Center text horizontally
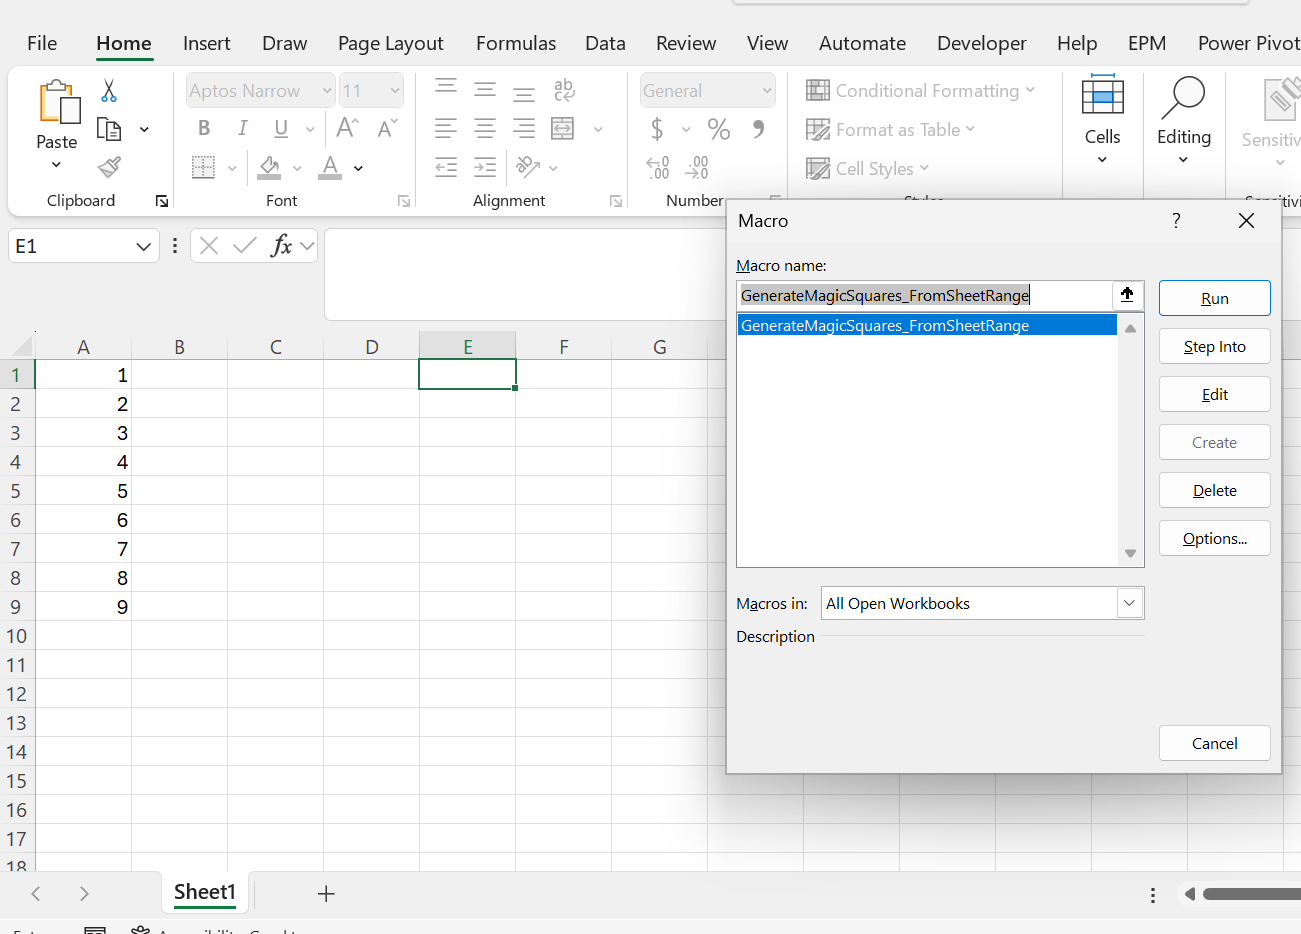The height and width of the screenshot is (934, 1301). (485, 128)
